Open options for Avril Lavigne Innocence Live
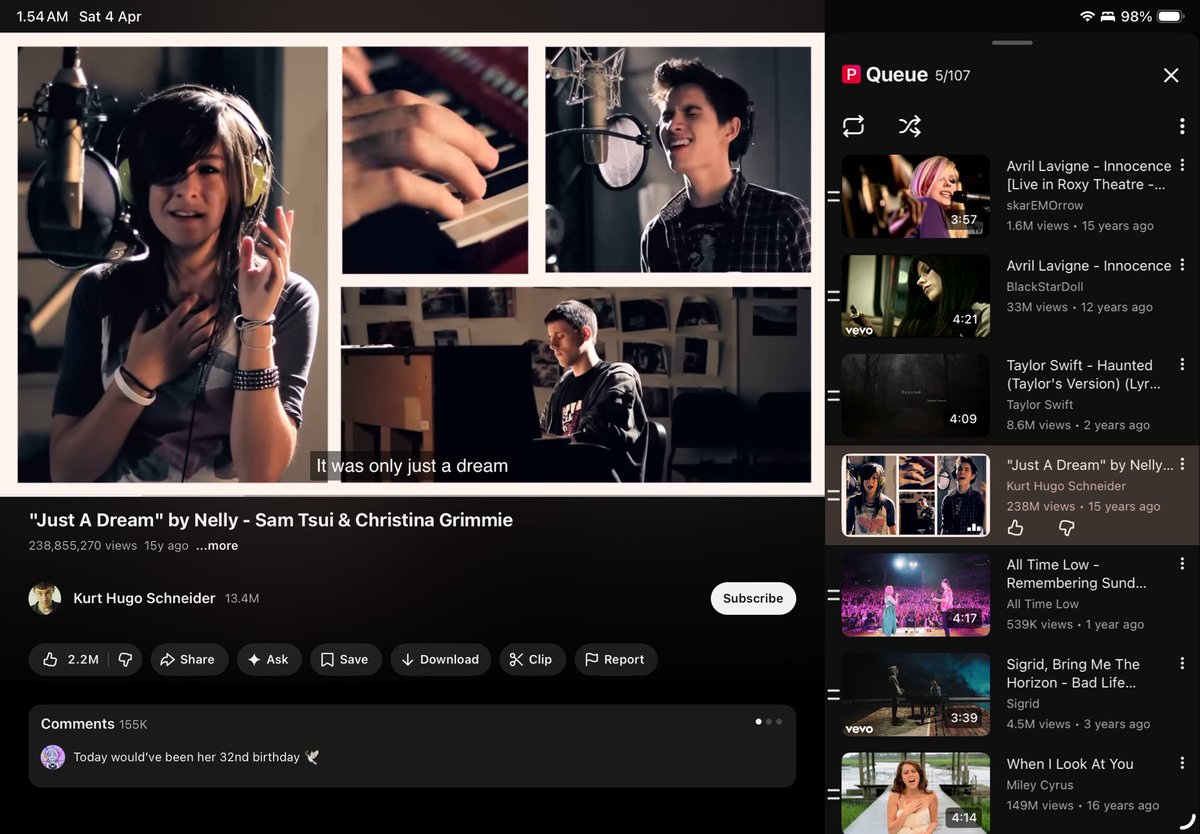Image resolution: width=1200 pixels, height=834 pixels. coord(1182,166)
